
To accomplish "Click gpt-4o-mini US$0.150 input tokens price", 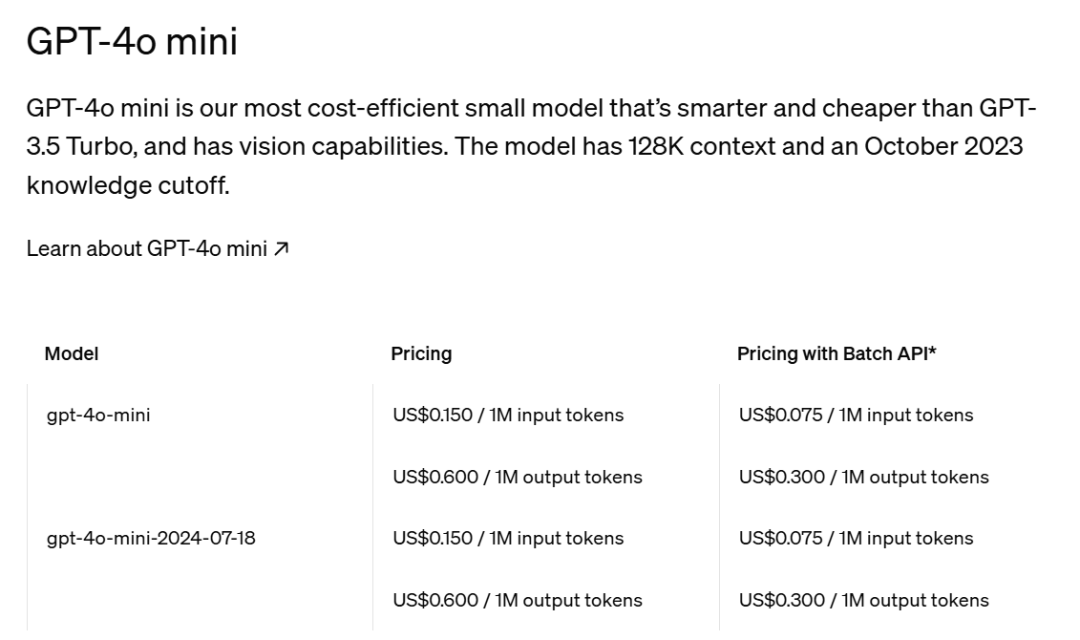I will 508,415.
